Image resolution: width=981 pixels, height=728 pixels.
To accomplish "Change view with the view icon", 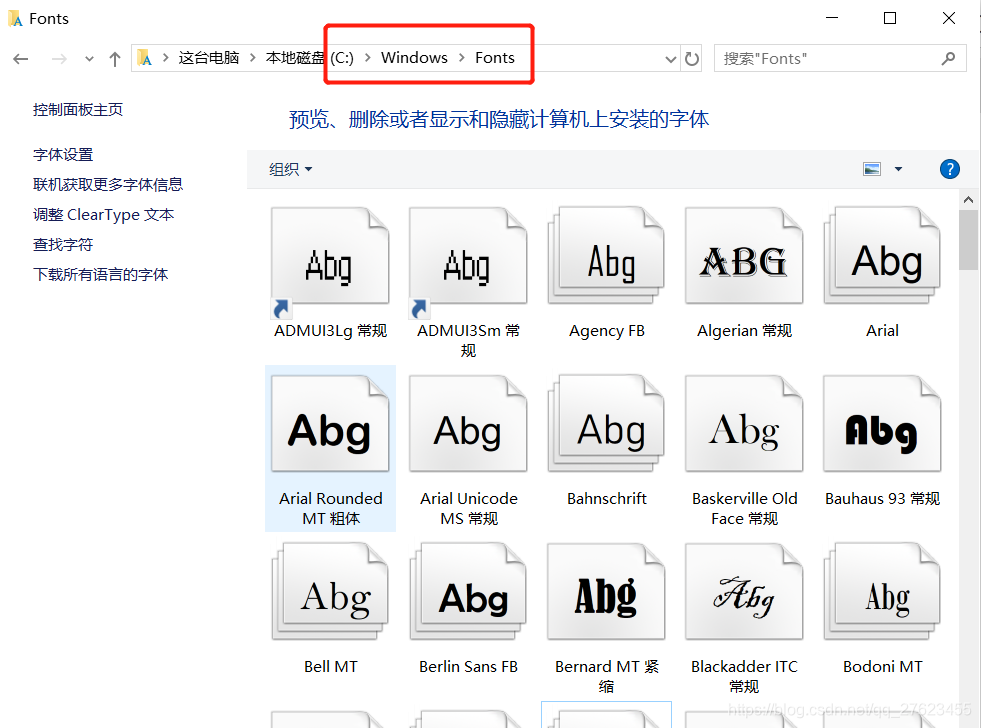I will (872, 169).
